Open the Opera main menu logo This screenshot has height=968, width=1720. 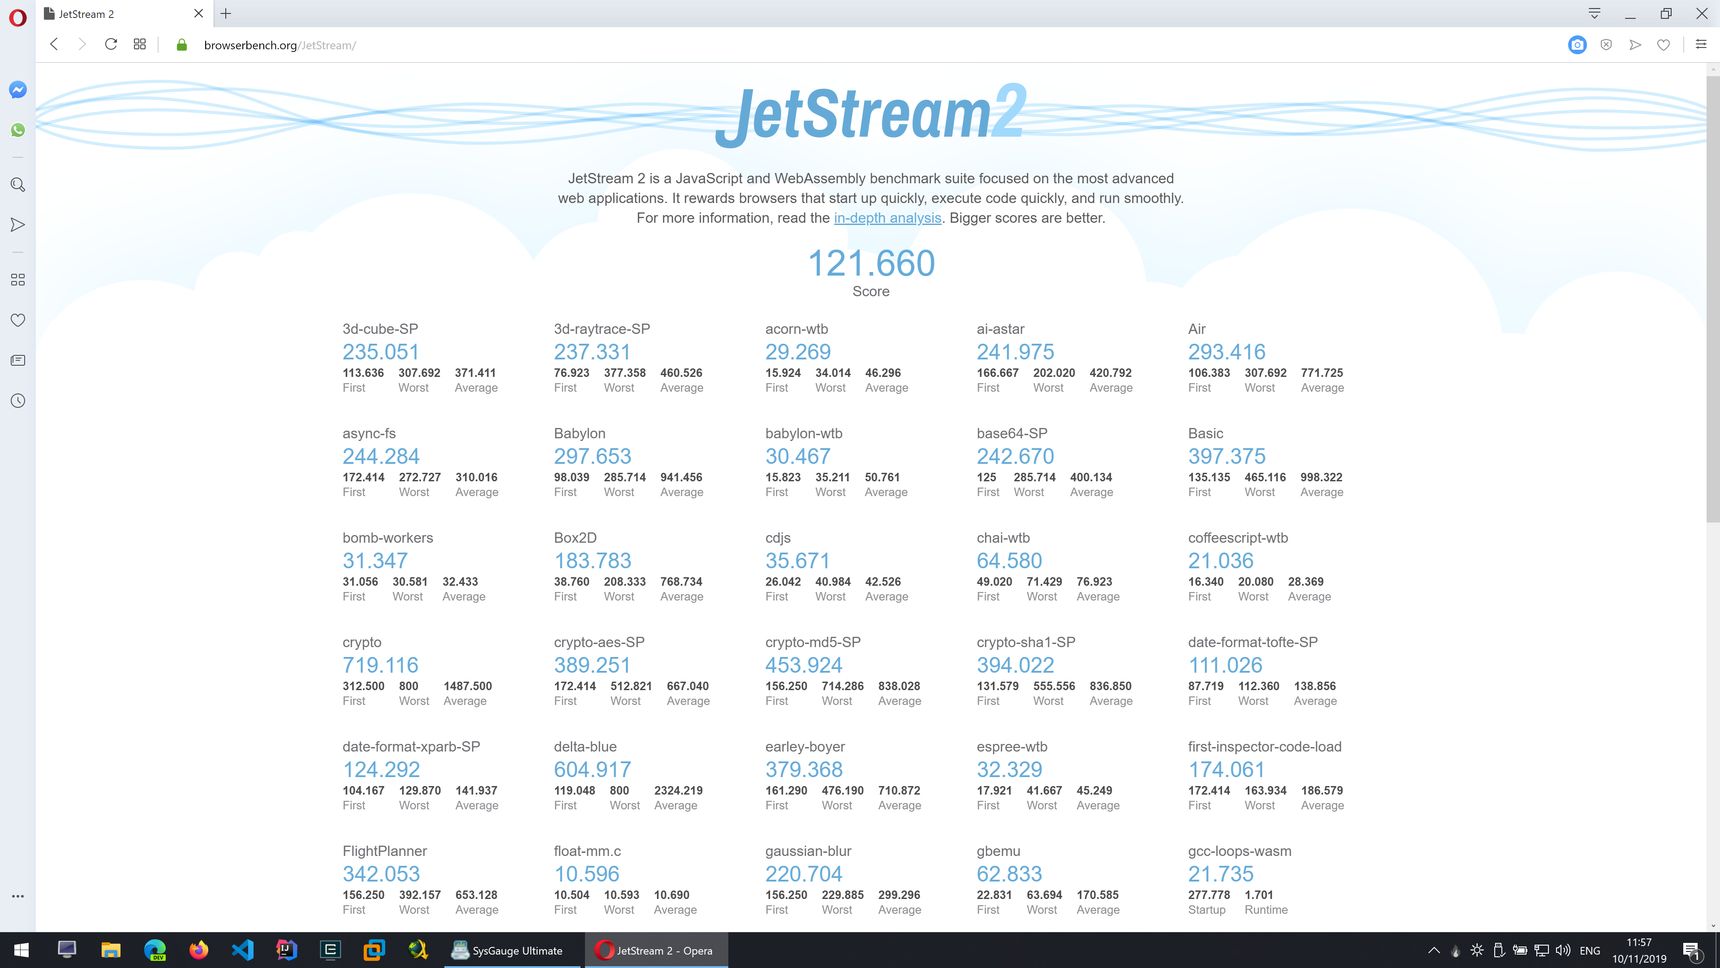[x=17, y=17]
